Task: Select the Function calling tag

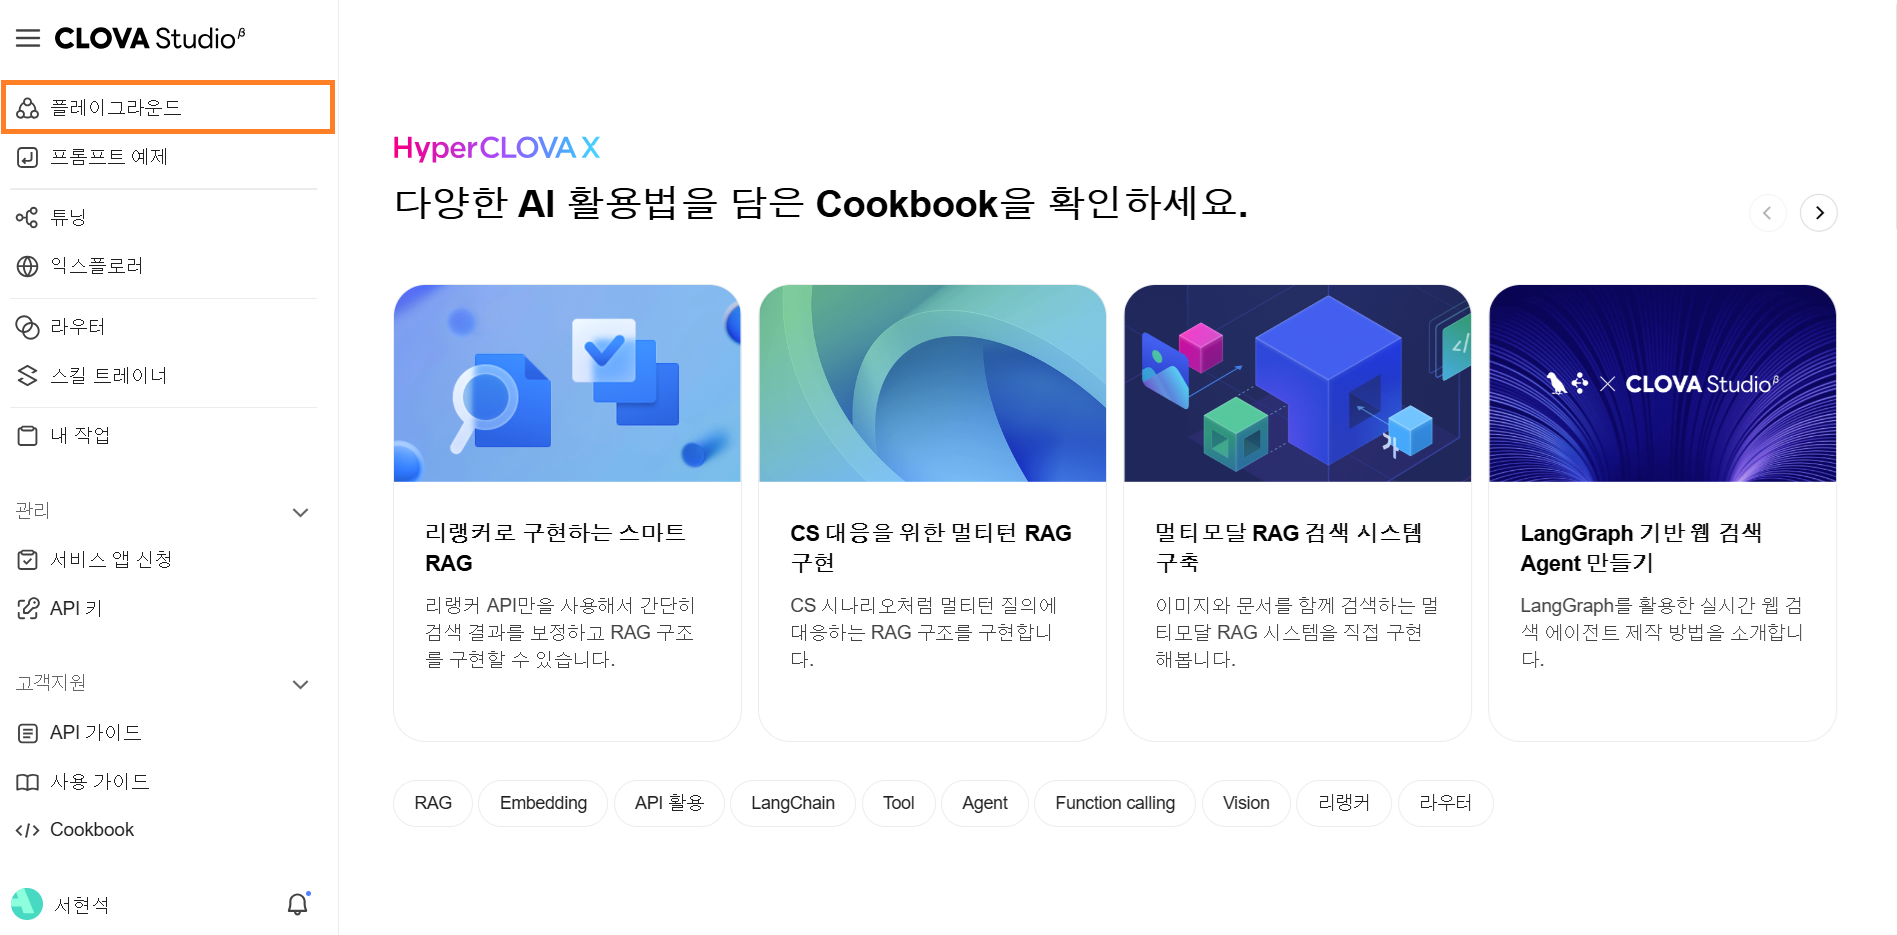Action: [1115, 803]
